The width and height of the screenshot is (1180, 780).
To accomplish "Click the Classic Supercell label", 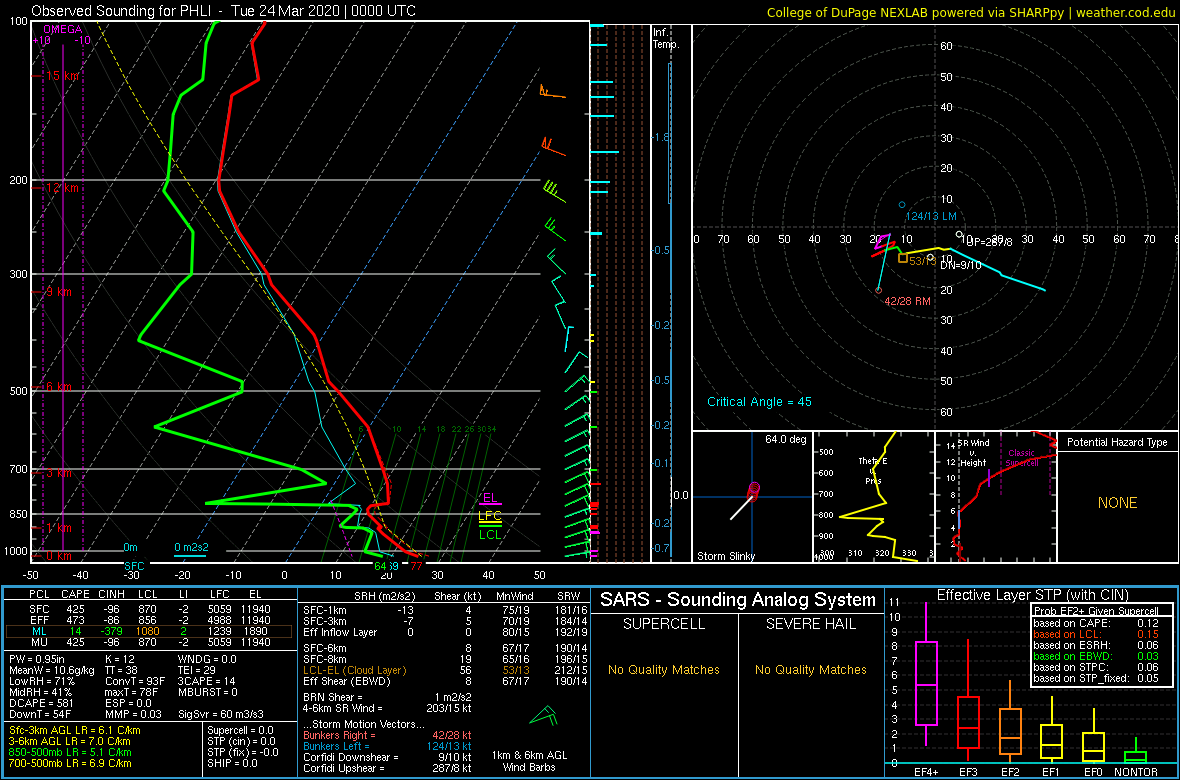I will click(1022, 457).
